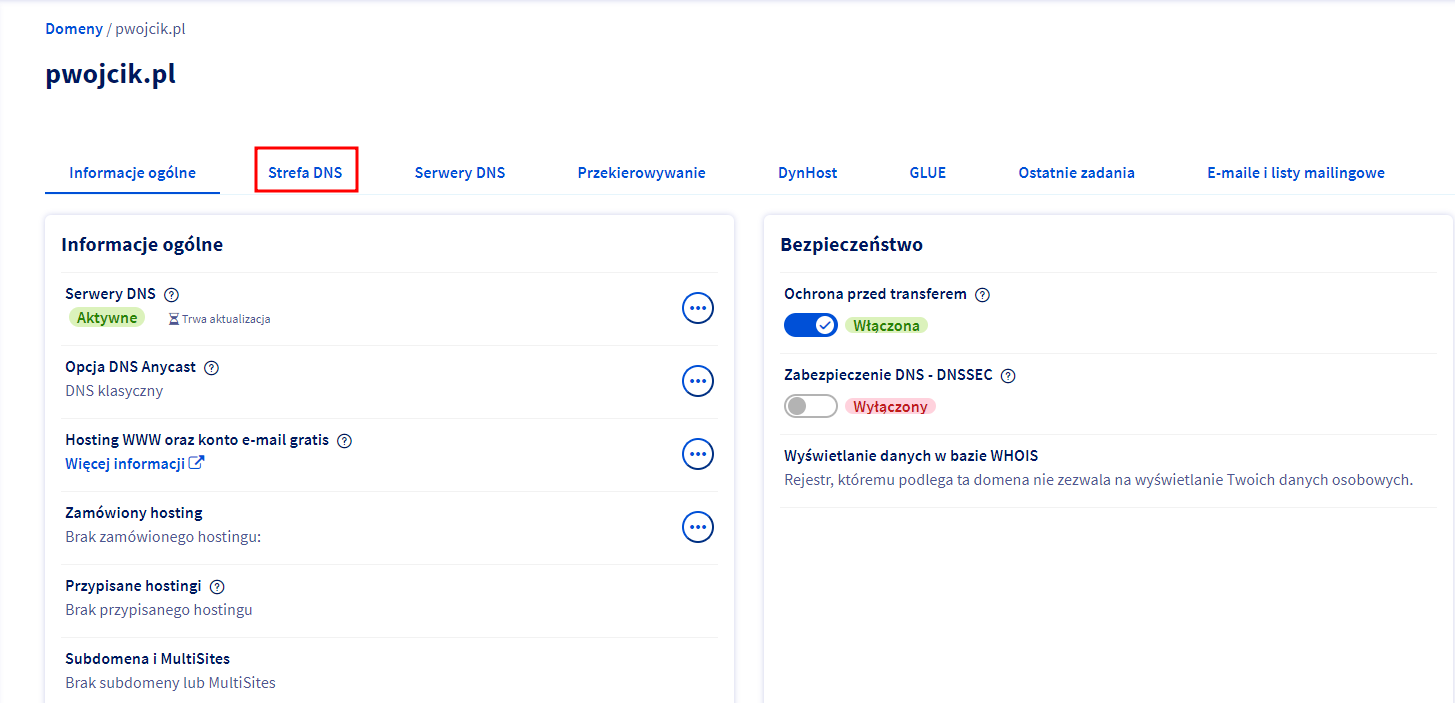Image resolution: width=1455 pixels, height=703 pixels.
Task: Switch to the Strefa DNS tab
Action: tap(305, 172)
